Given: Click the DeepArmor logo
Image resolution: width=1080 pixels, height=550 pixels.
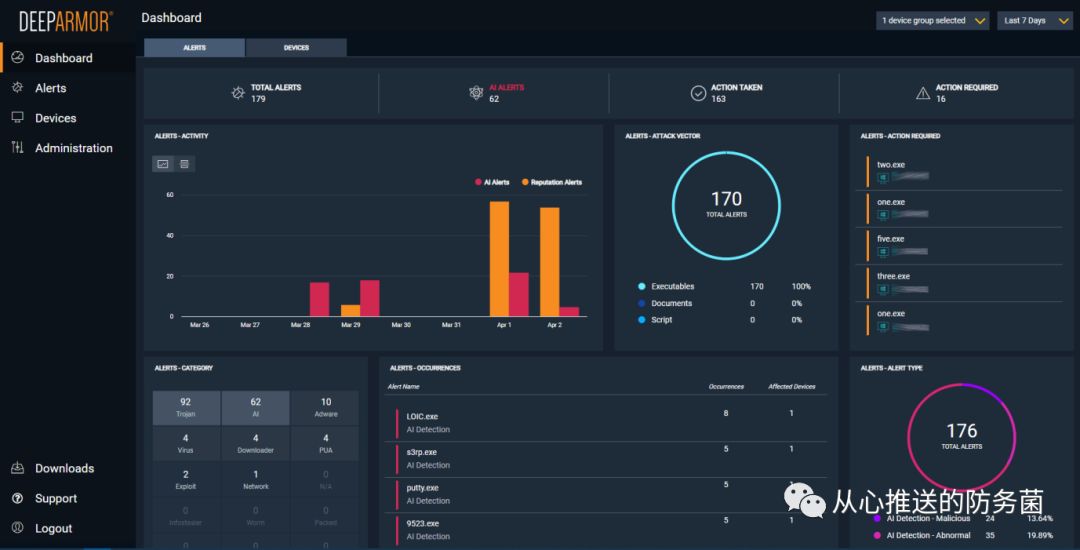Looking at the screenshot, I should [x=67, y=21].
